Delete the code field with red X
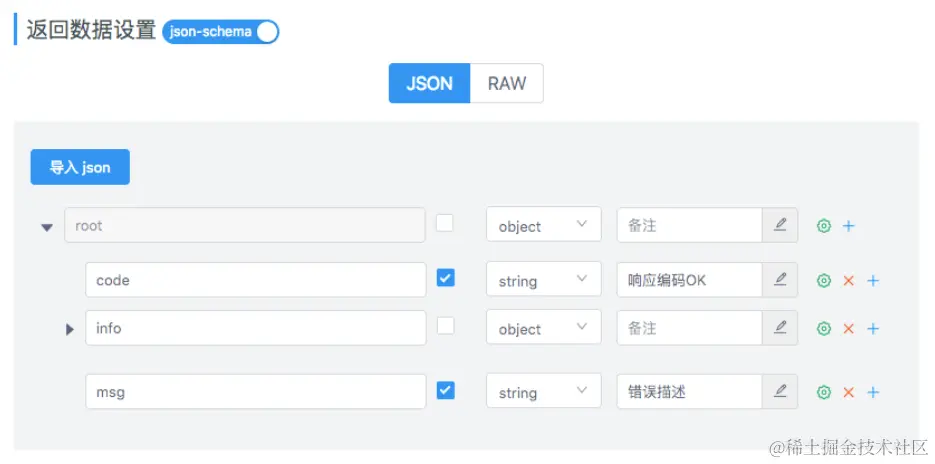 point(848,280)
